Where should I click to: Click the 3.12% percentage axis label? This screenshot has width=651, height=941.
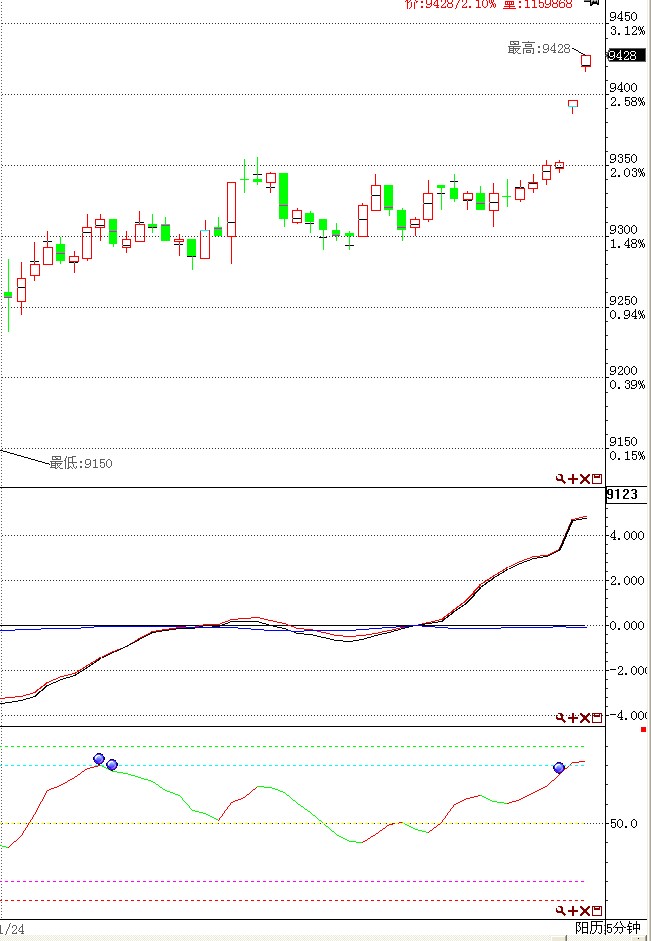pos(628,31)
